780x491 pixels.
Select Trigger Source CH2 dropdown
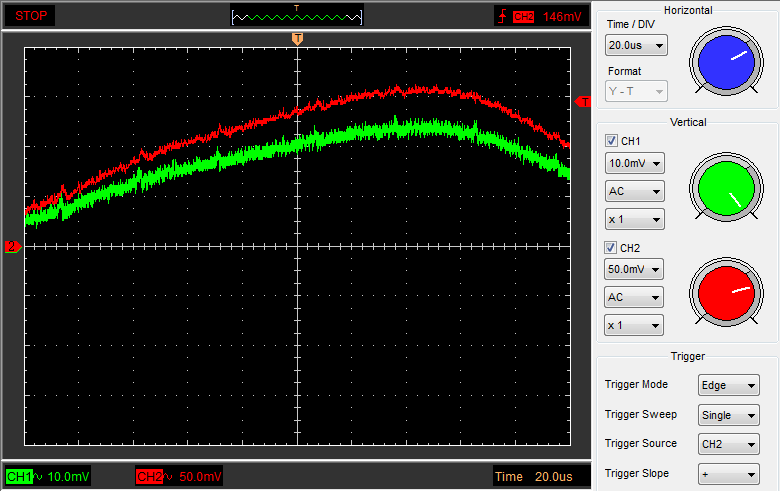click(x=728, y=444)
